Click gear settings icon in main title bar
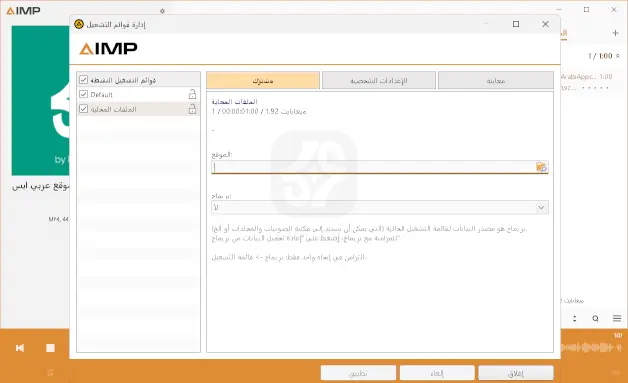 162,11
